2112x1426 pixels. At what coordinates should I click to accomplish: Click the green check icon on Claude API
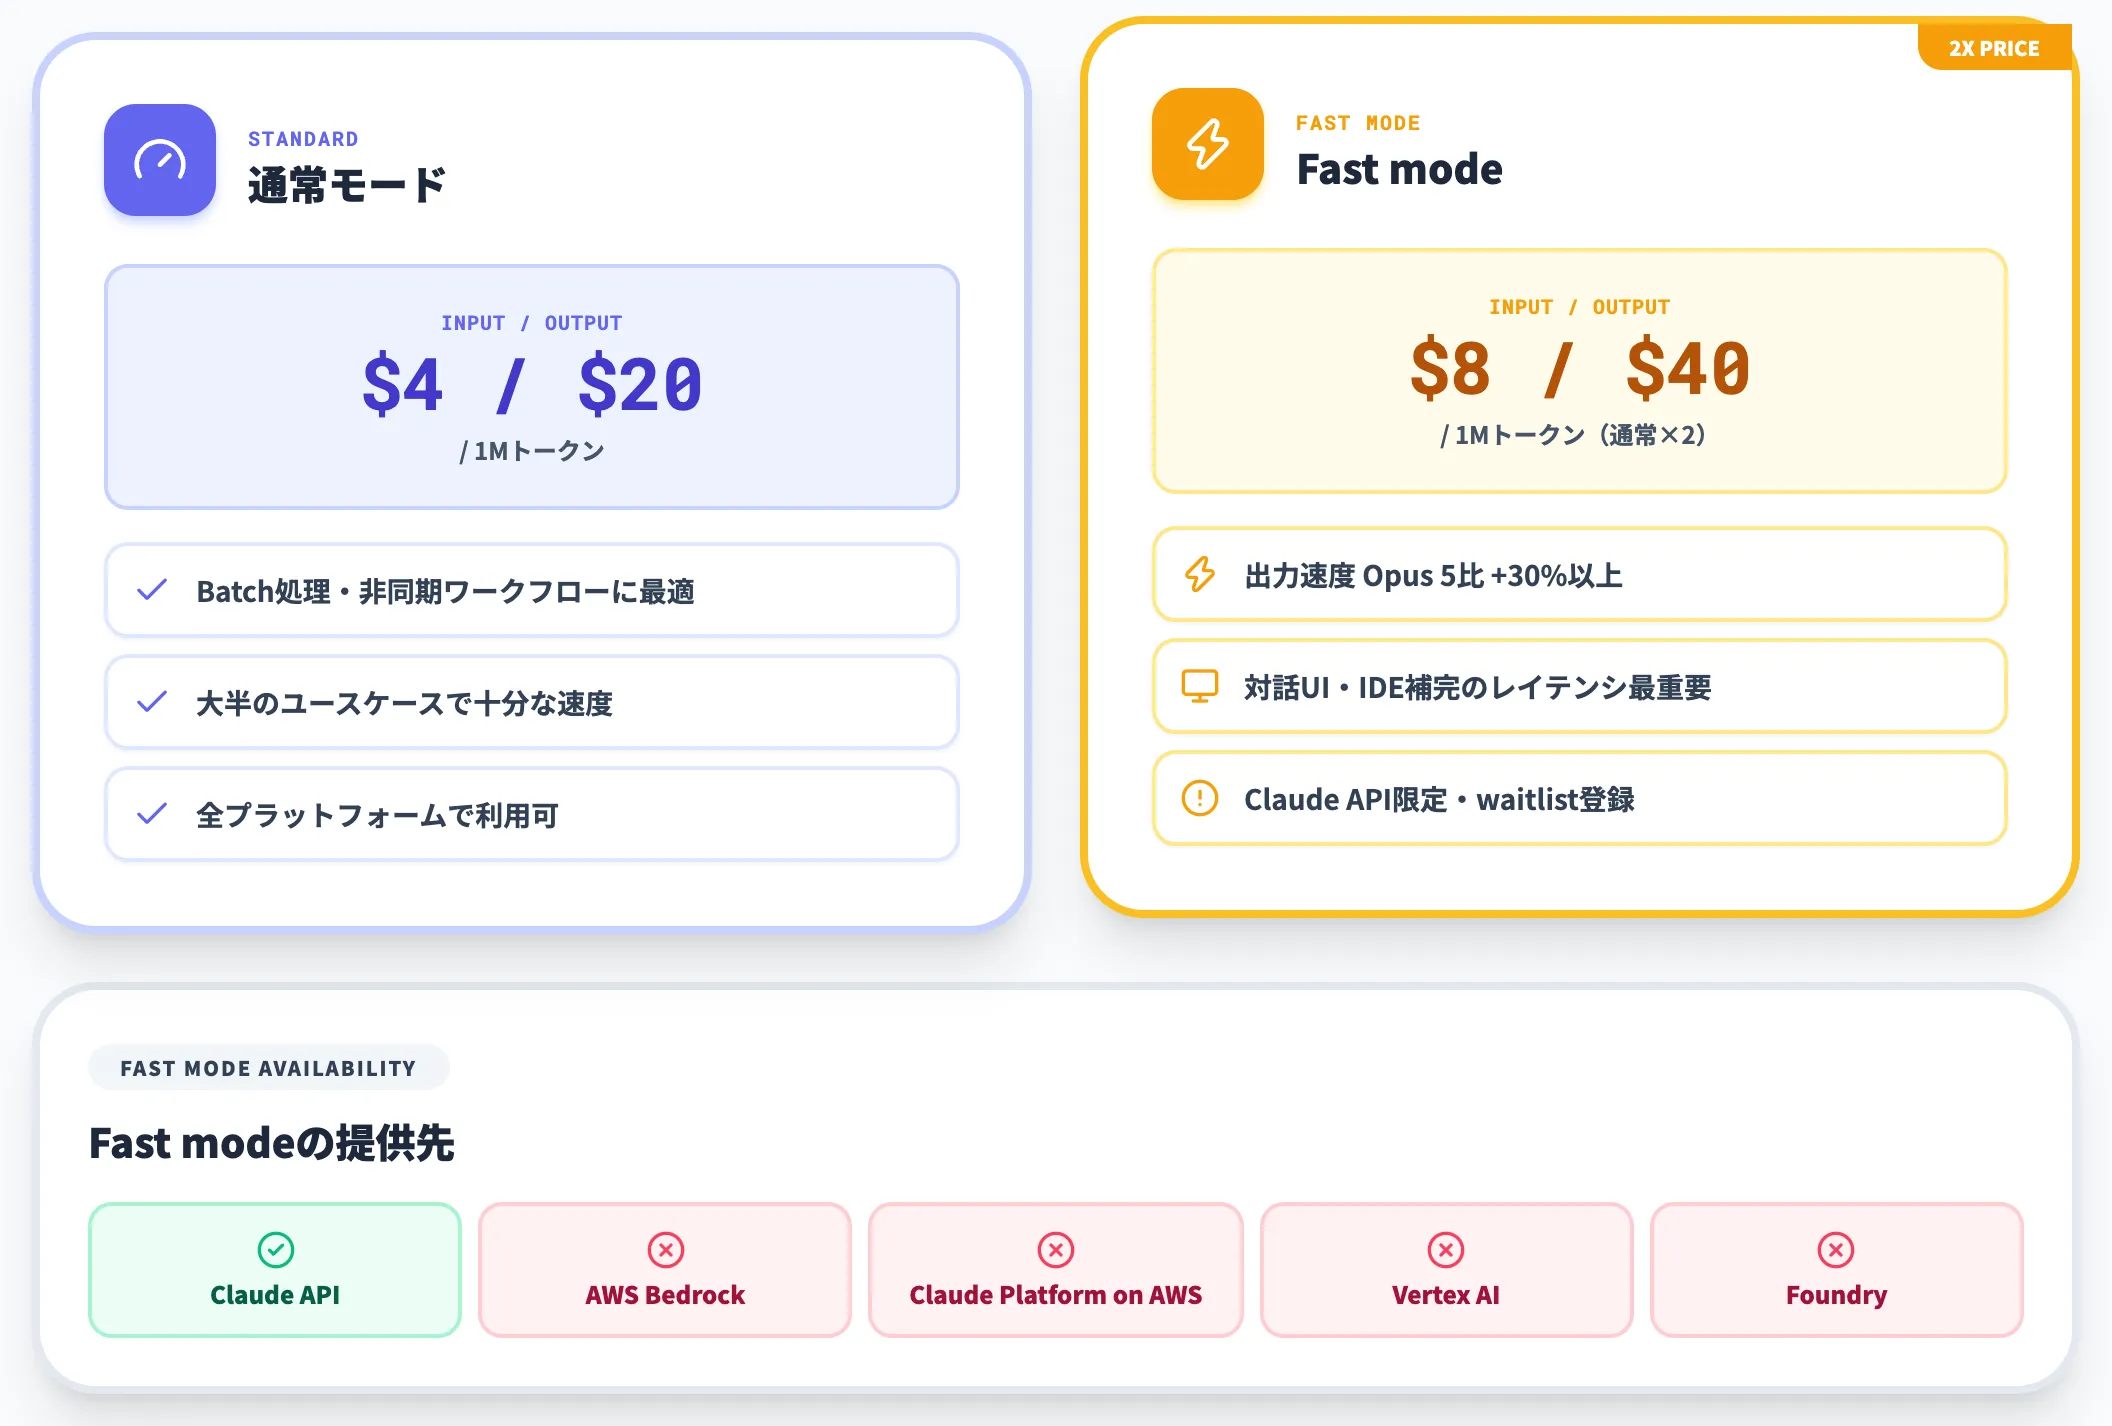click(275, 1250)
